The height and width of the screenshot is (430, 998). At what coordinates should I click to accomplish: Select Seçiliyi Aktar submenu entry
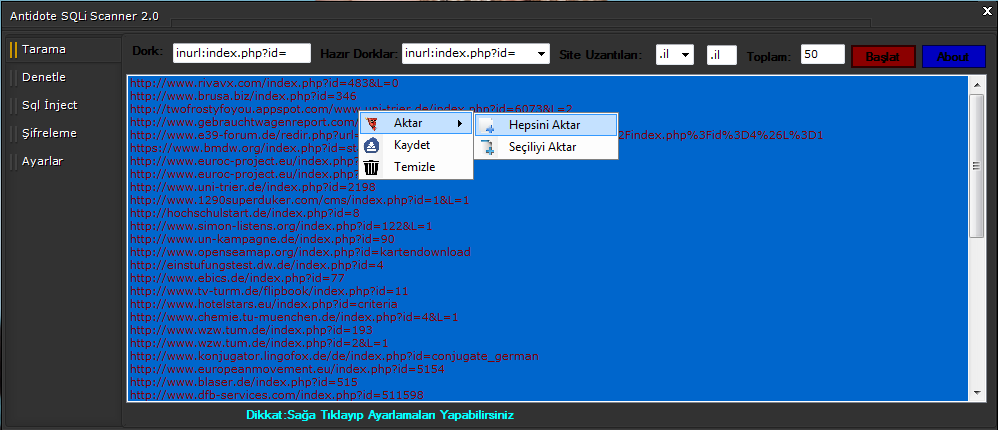[x=546, y=147]
